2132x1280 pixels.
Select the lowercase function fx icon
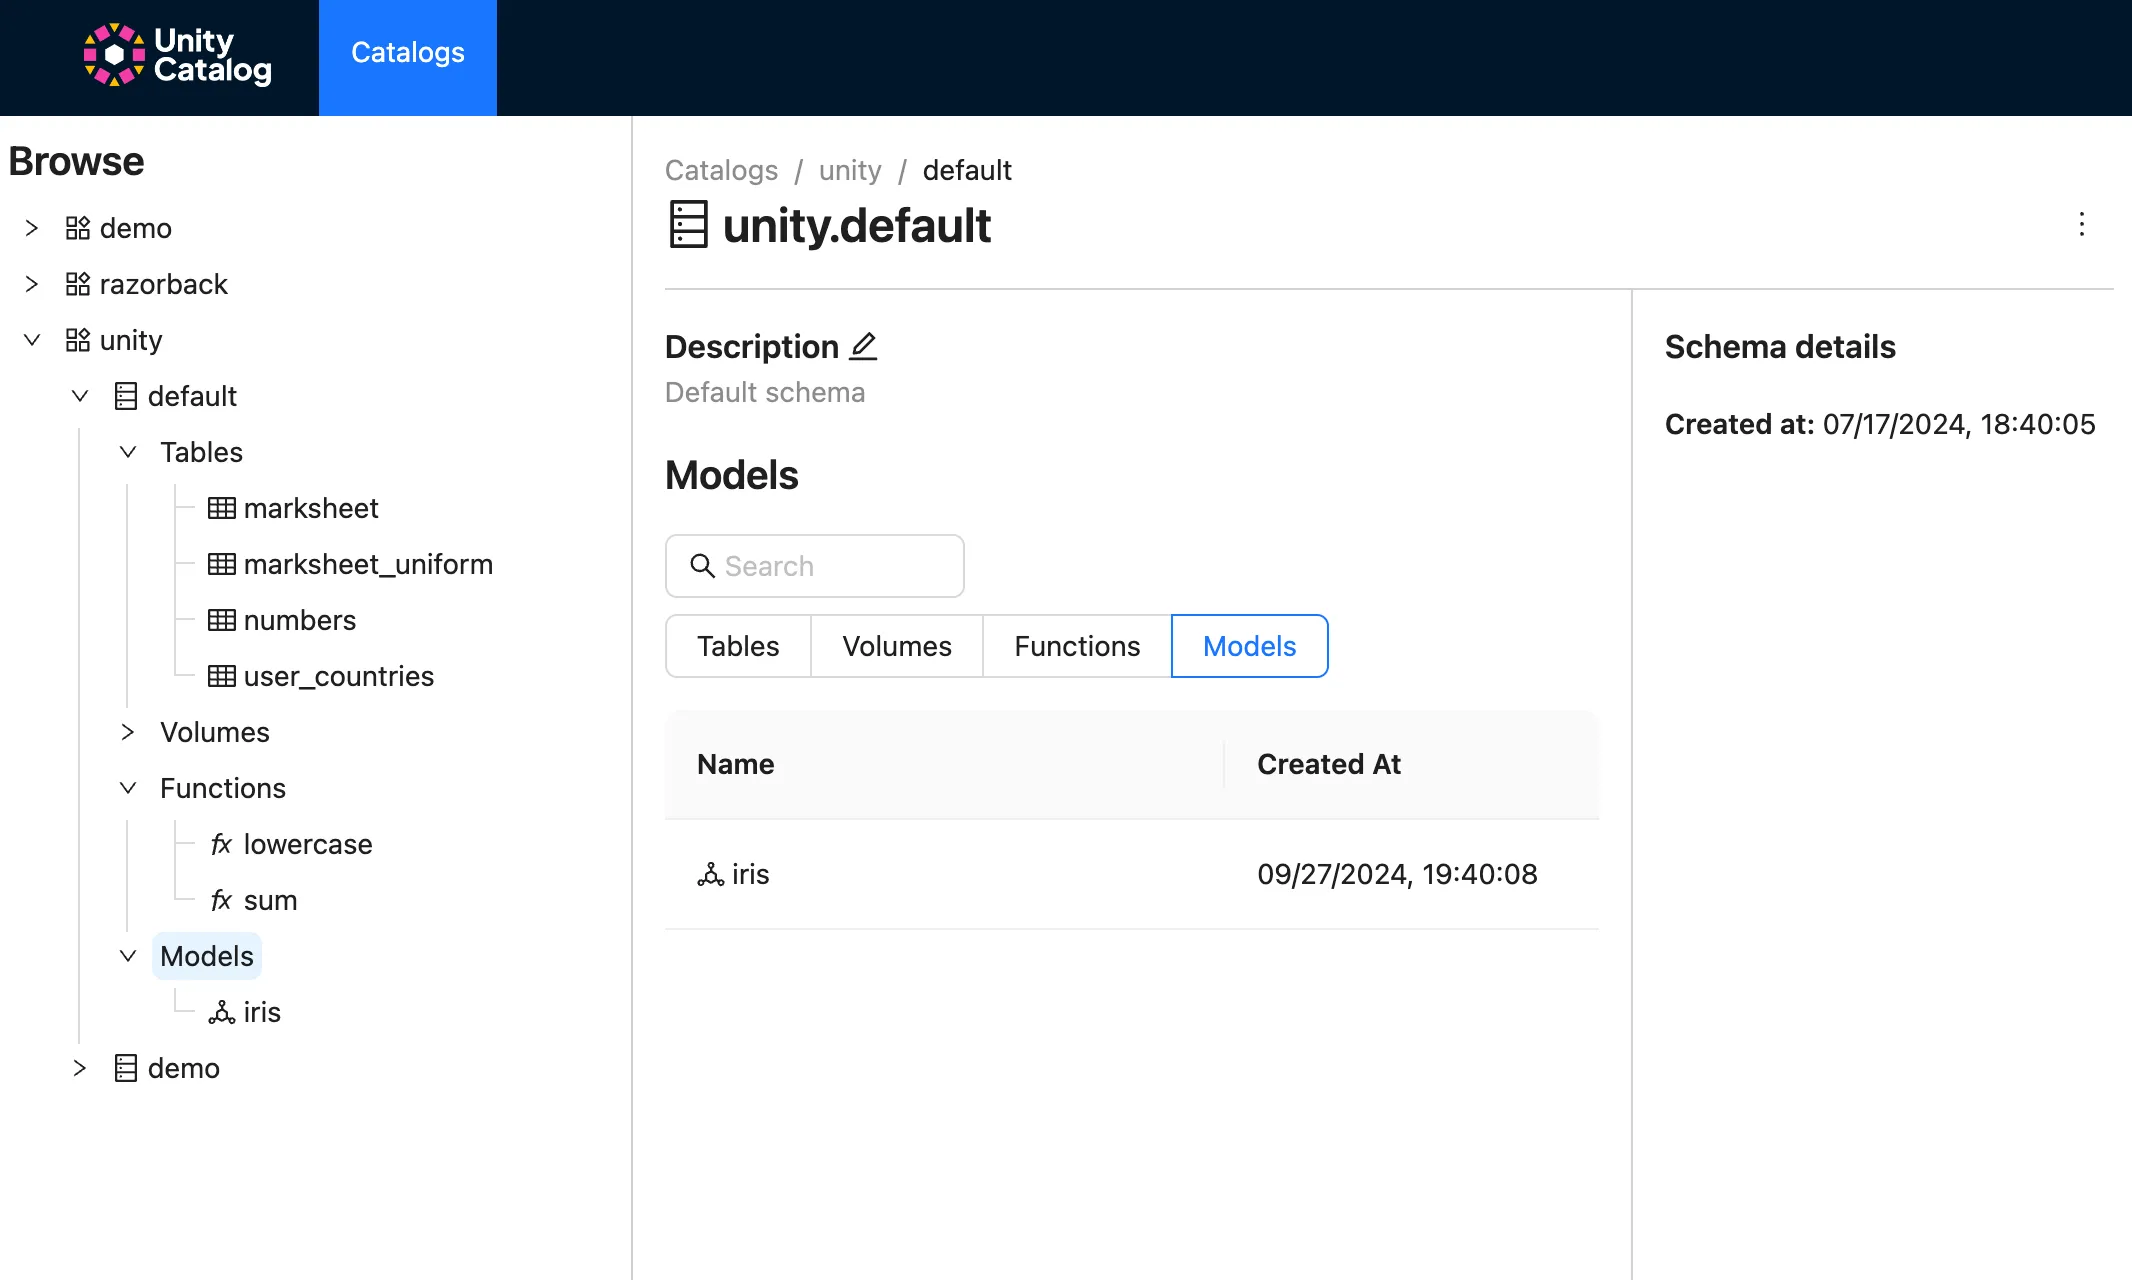(x=220, y=843)
